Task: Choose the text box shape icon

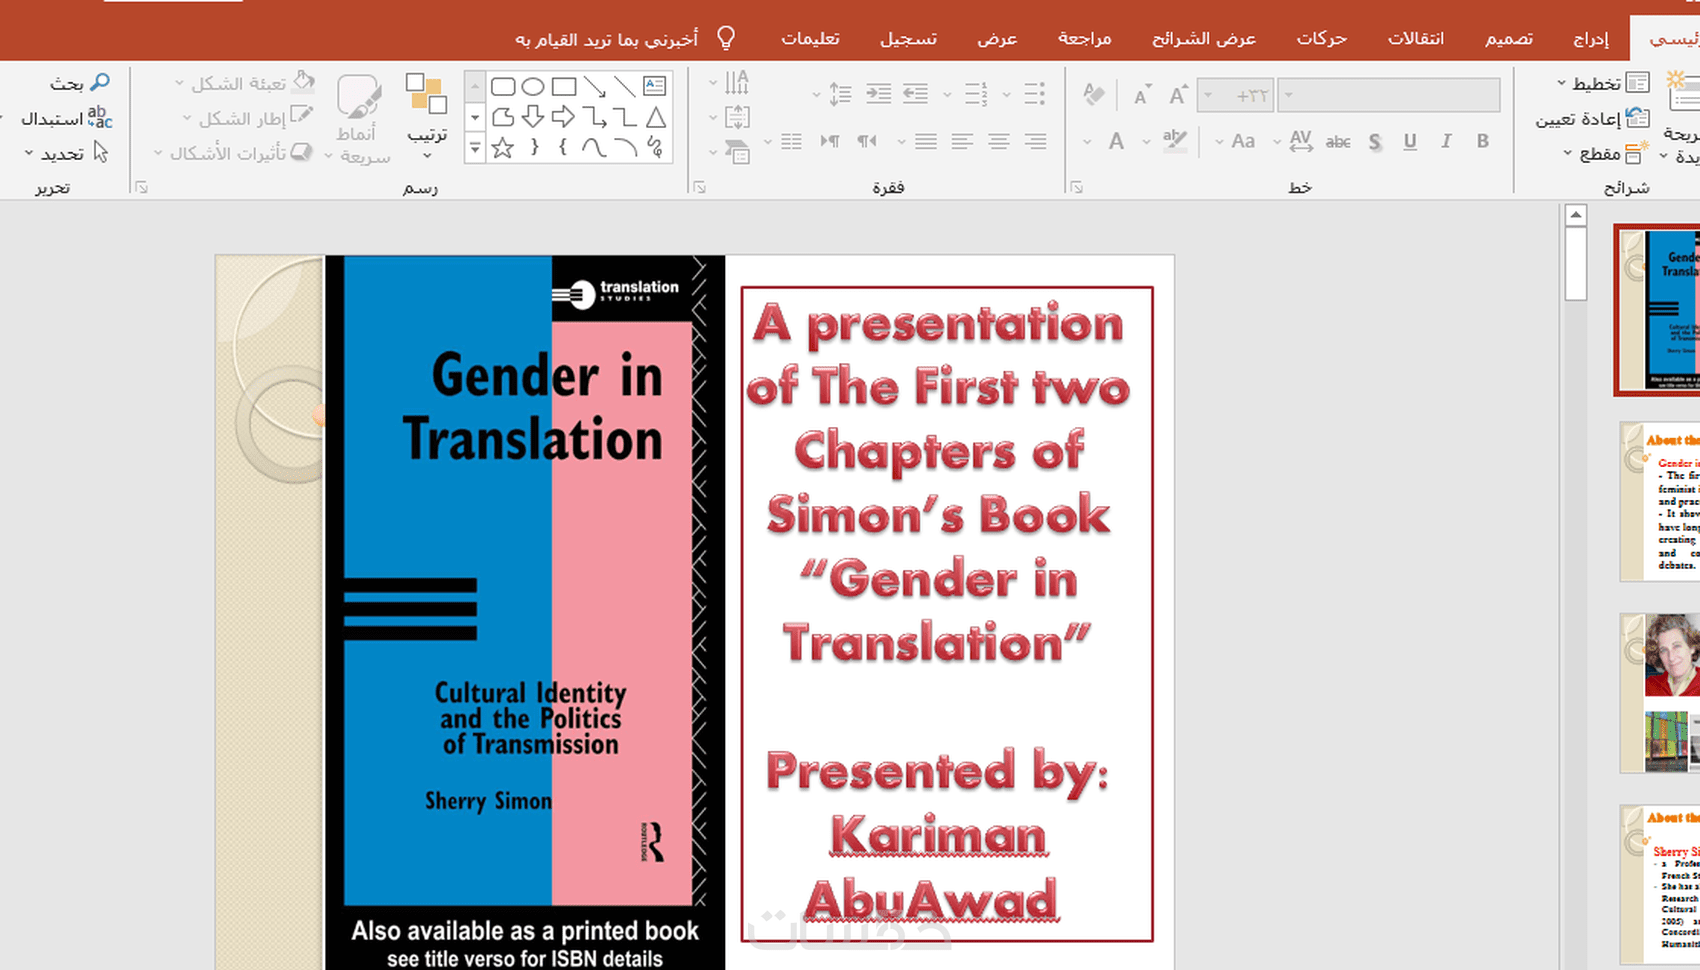Action: [x=655, y=87]
